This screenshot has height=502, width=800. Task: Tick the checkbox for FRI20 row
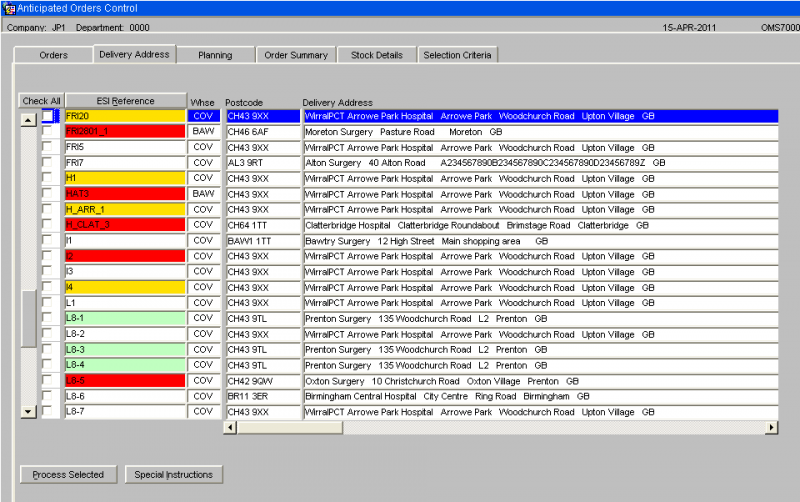47,116
